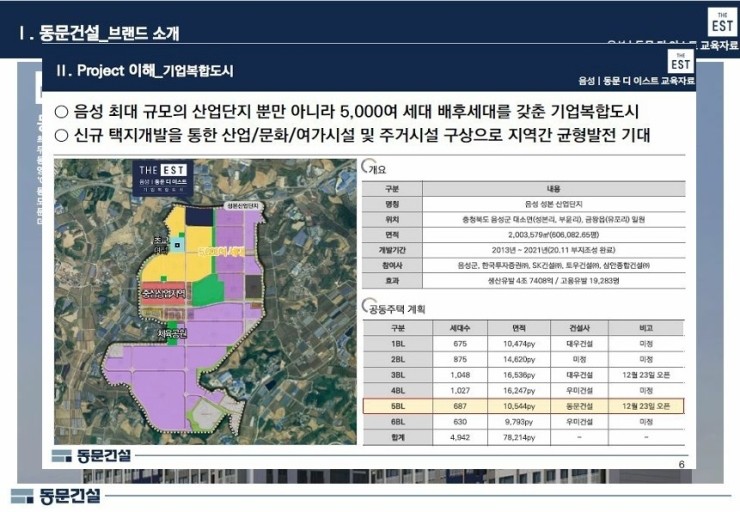Click THE EST logo on the front slide header
740x512 pixels.
click(681, 61)
